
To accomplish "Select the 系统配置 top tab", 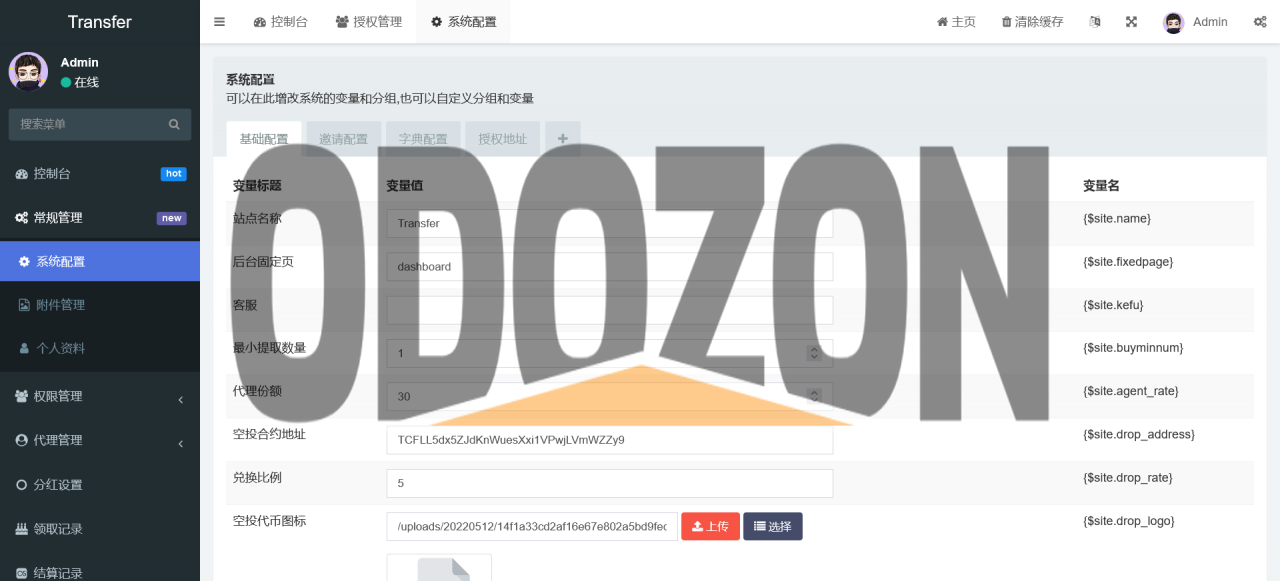I will pyautogui.click(x=464, y=22).
